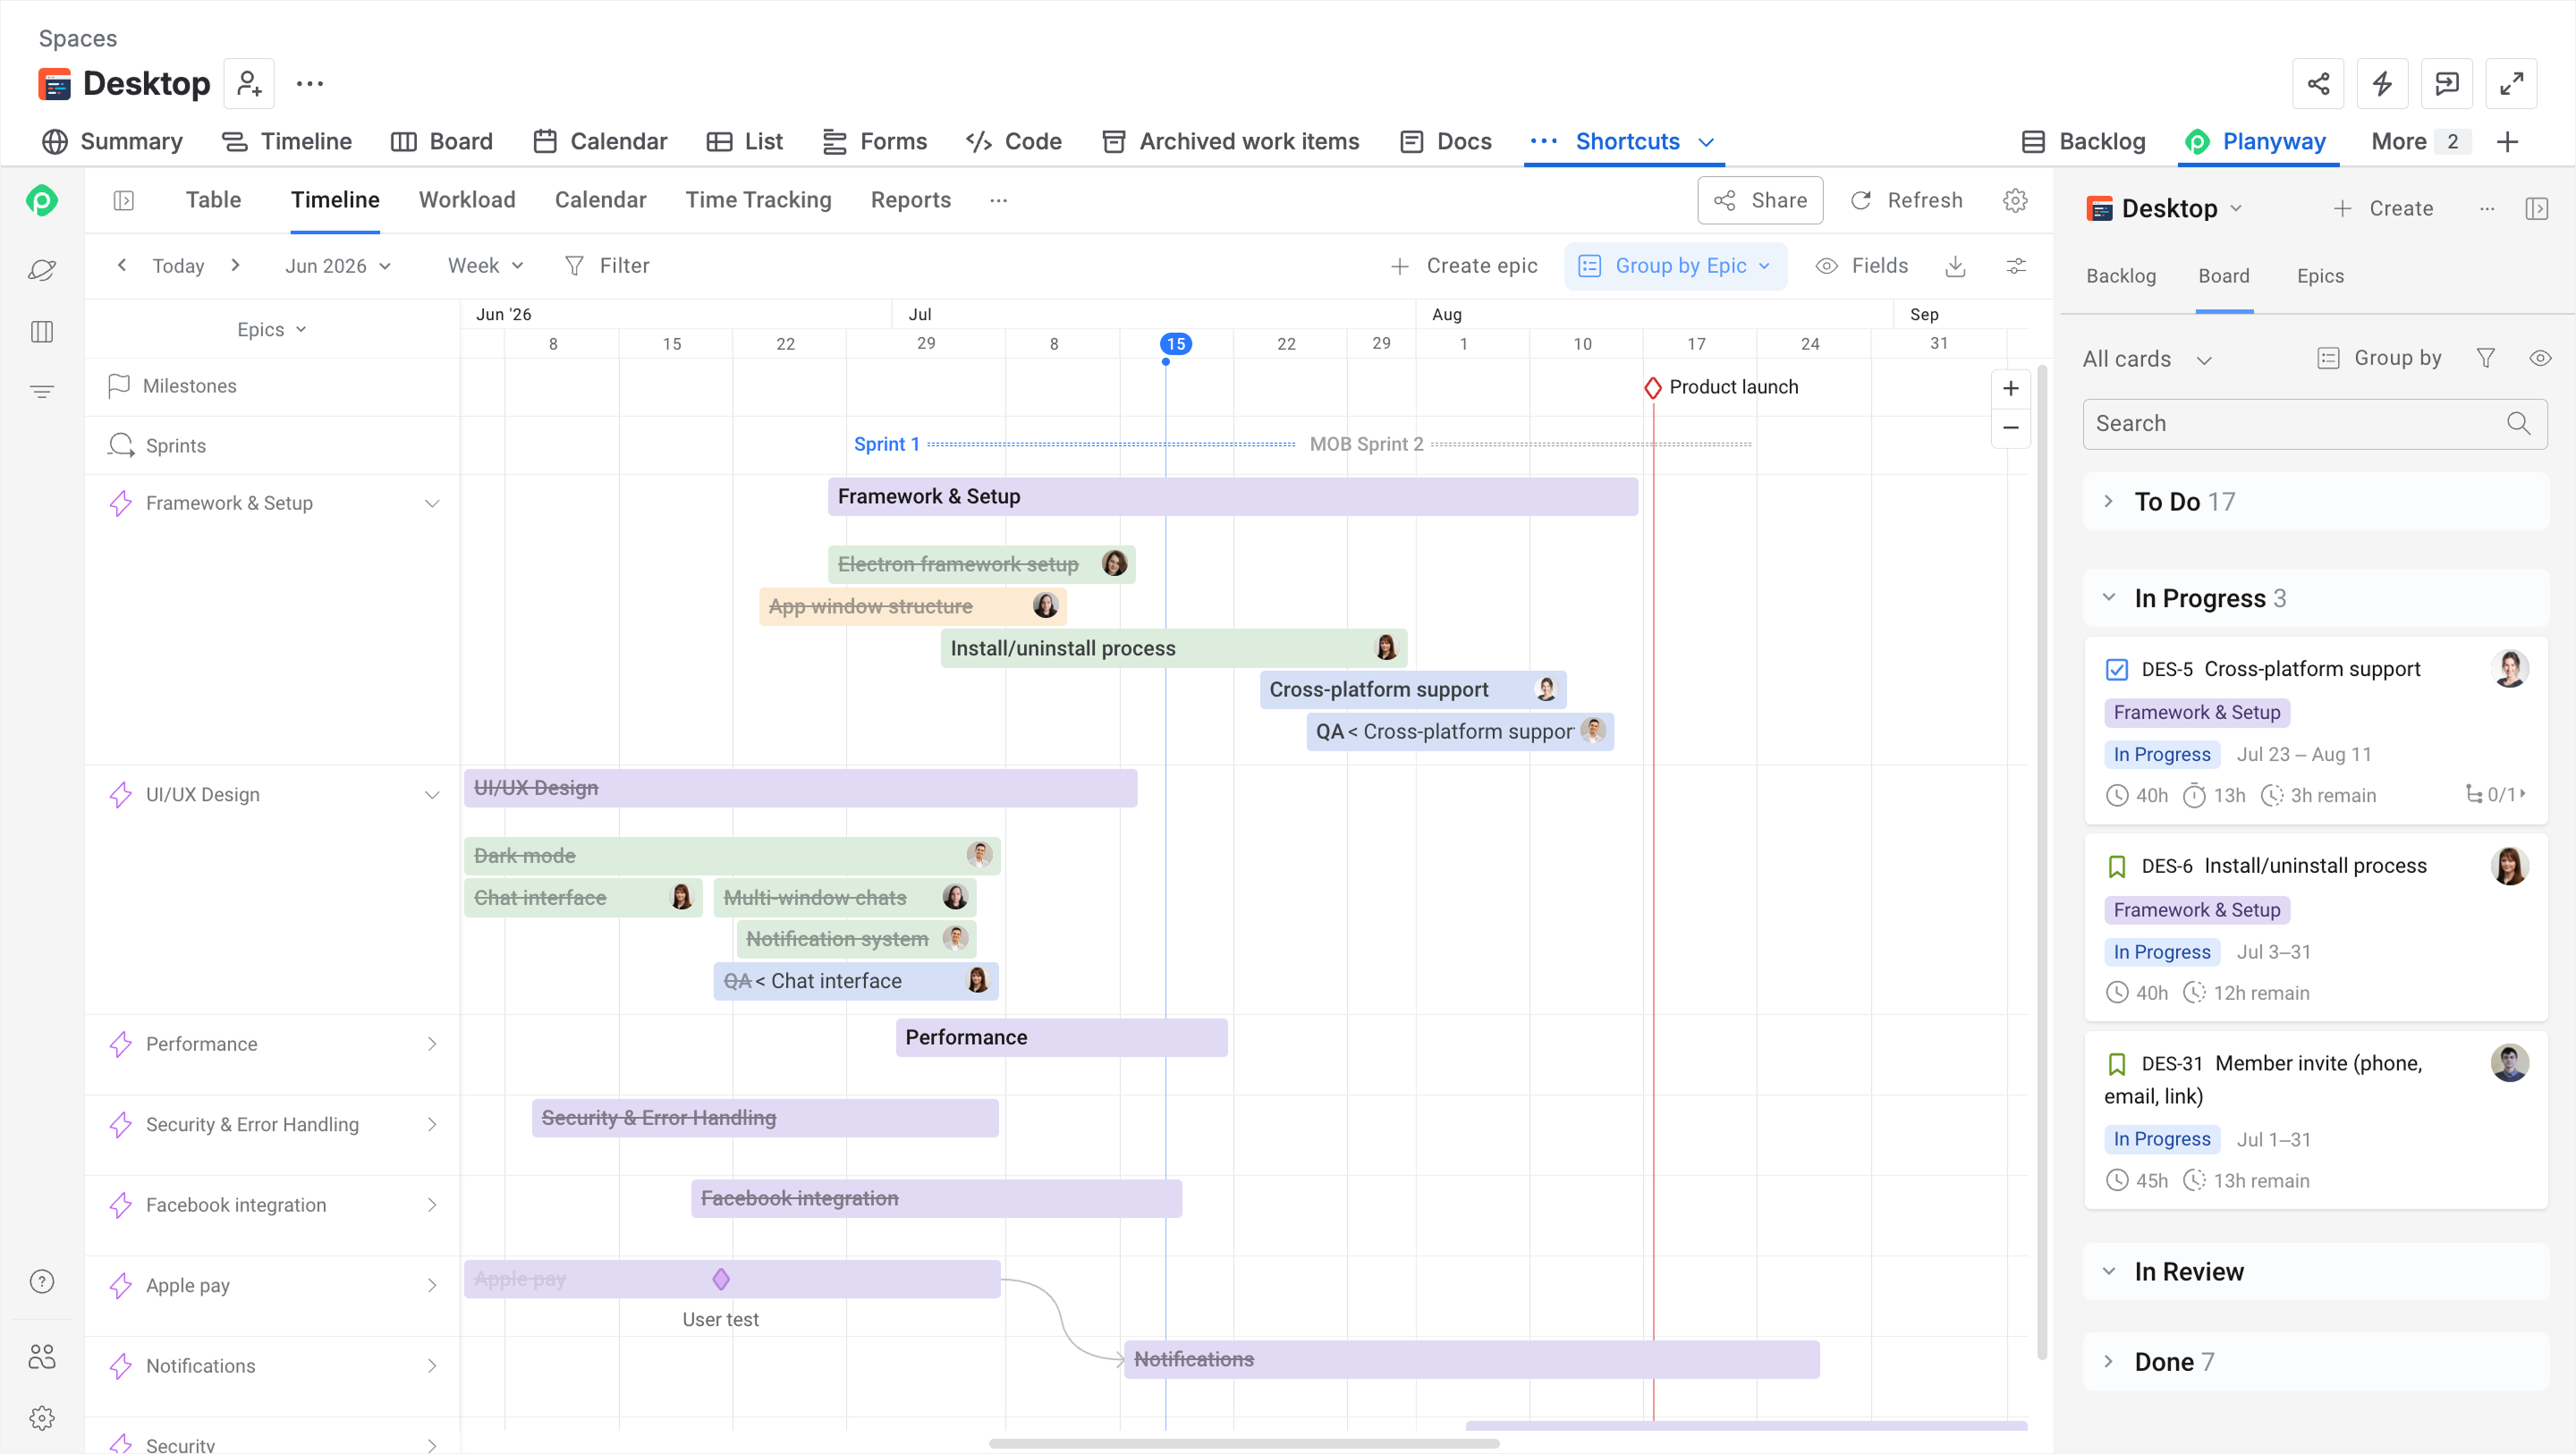Open the All cards dropdown
Viewport: 2576px width, 1454px height.
pos(2146,359)
